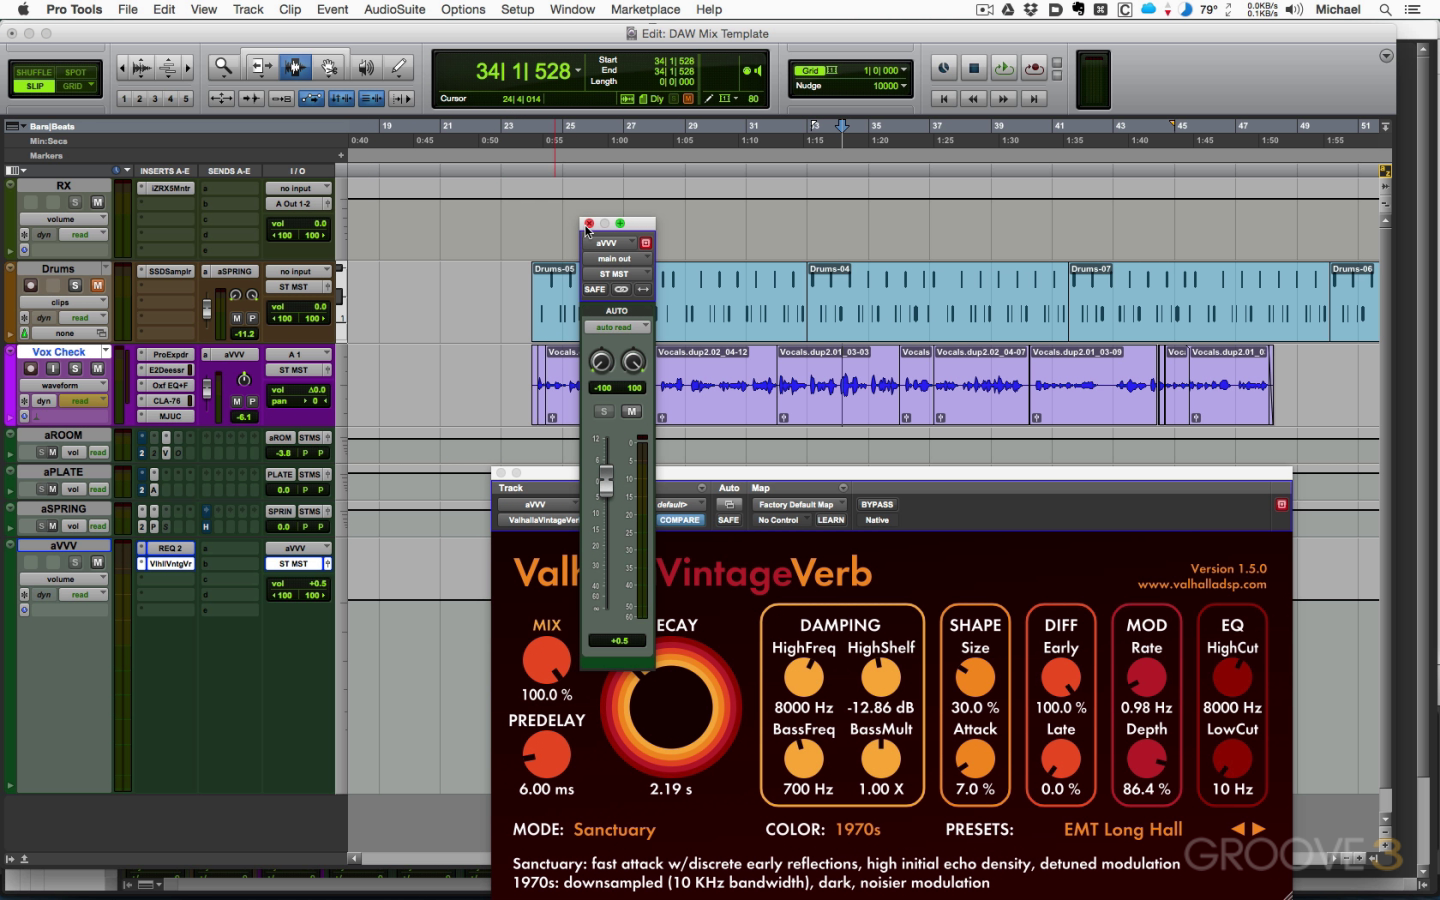Select the Trim tool
The width and height of the screenshot is (1440, 900).
[x=261, y=67]
